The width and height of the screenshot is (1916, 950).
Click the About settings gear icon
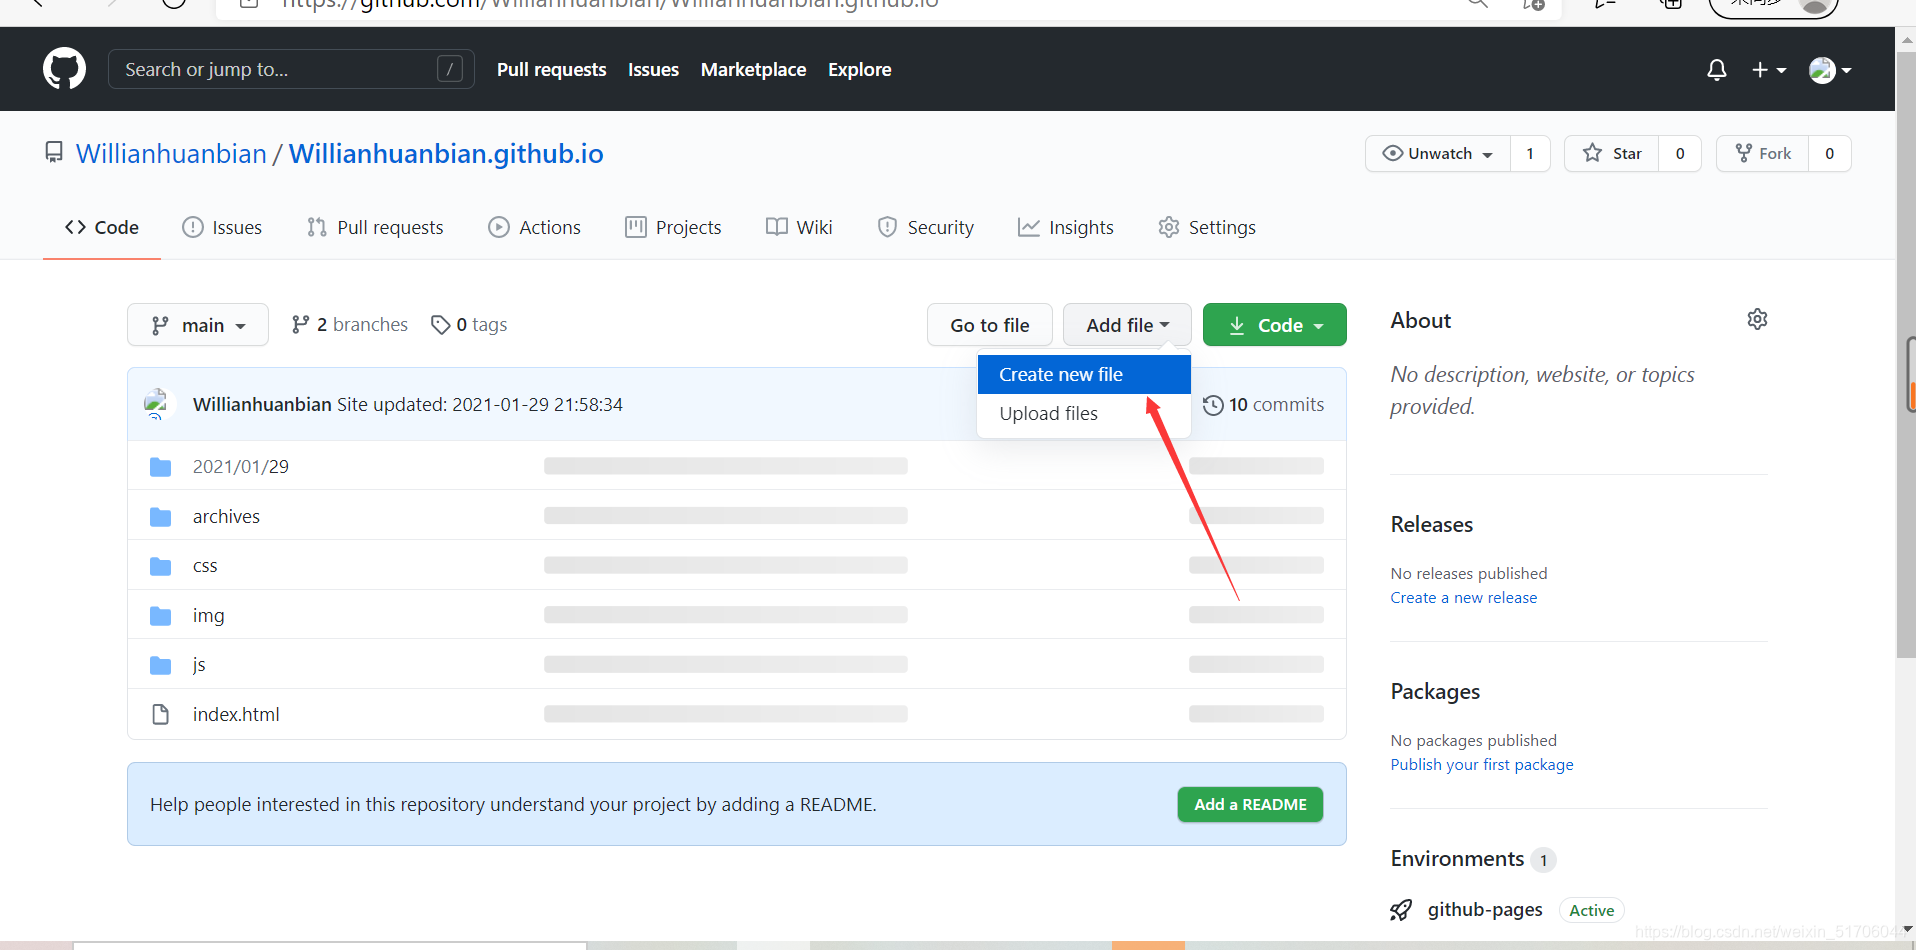[1757, 319]
